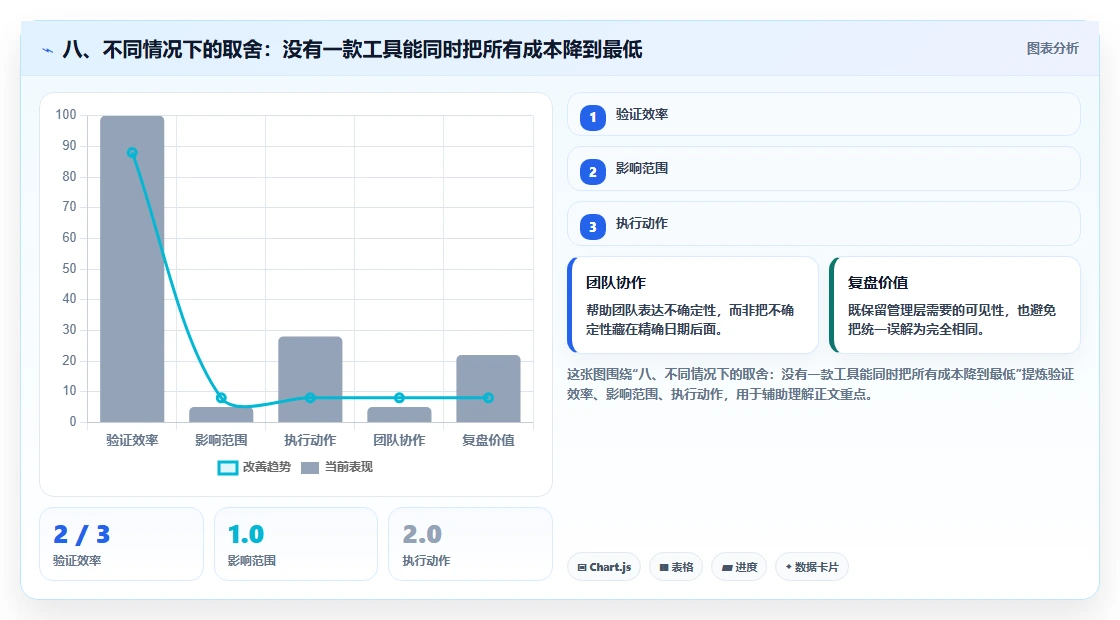Click trend line point on 复盘价值 bar

(x=489, y=398)
